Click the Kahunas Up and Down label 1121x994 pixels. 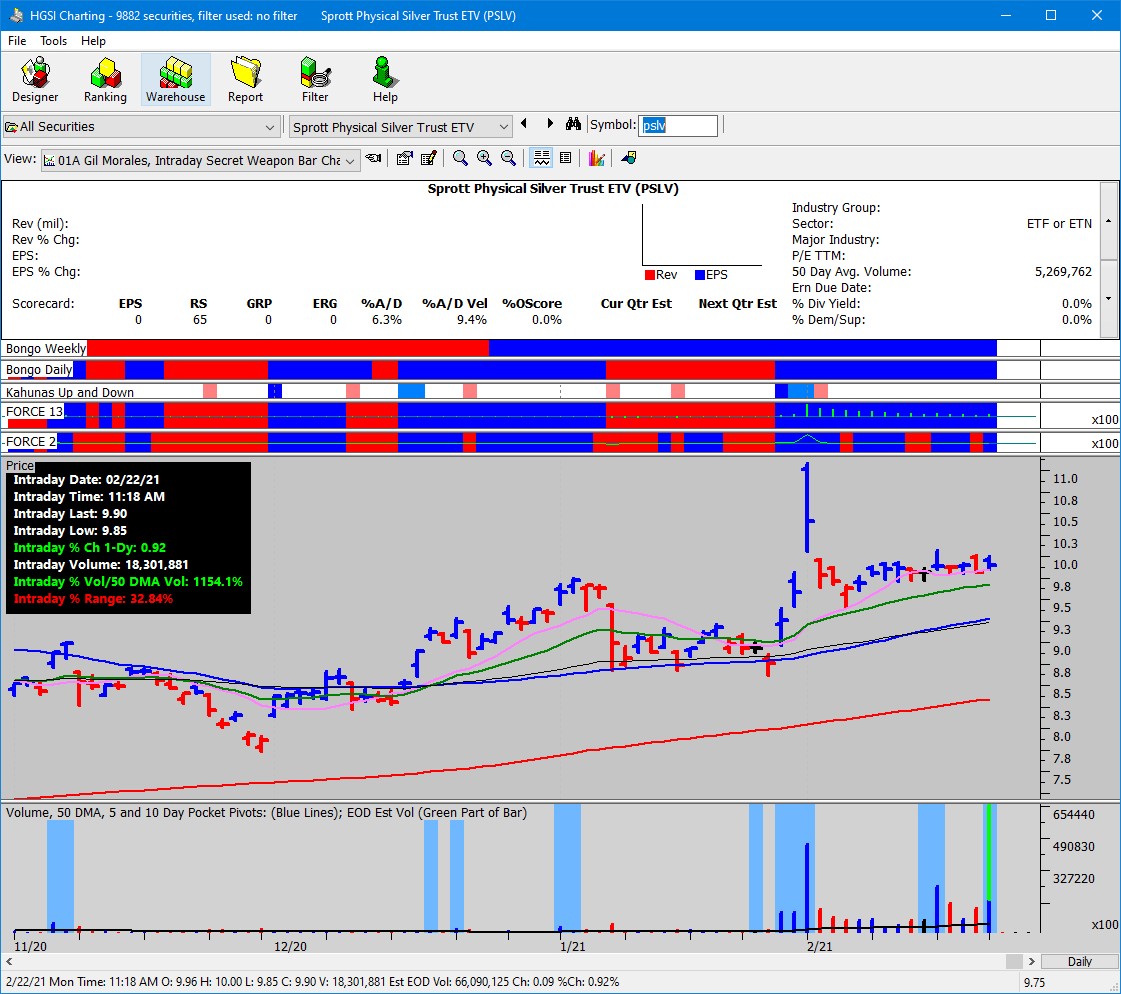pyautogui.click(x=69, y=392)
